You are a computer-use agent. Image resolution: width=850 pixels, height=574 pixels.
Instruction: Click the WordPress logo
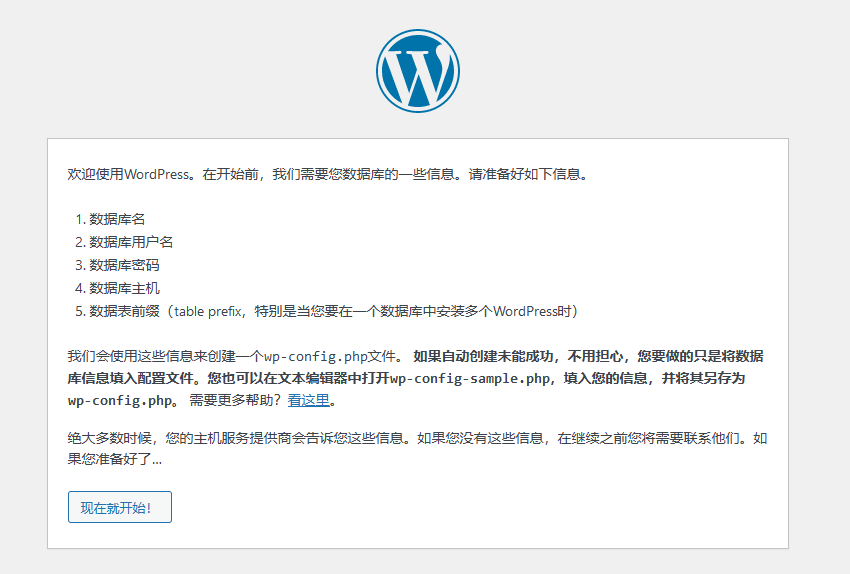coord(418,71)
